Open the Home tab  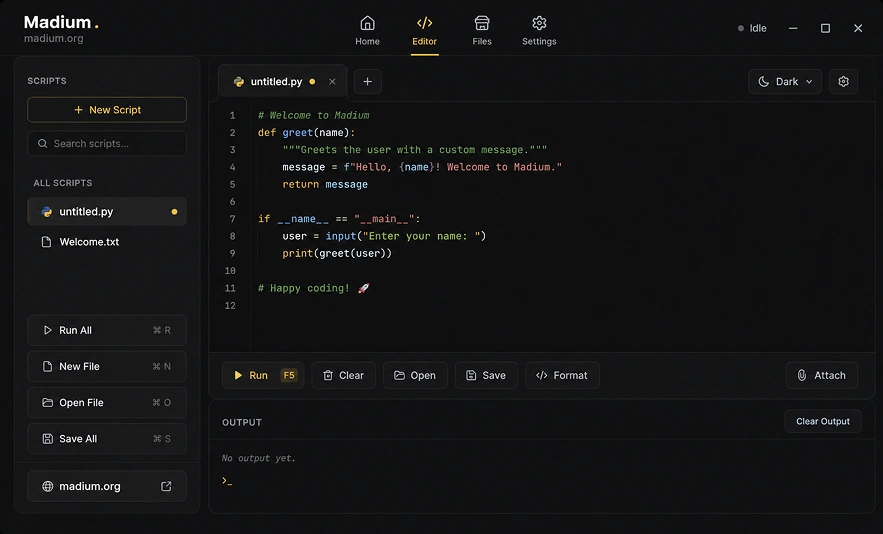(367, 31)
